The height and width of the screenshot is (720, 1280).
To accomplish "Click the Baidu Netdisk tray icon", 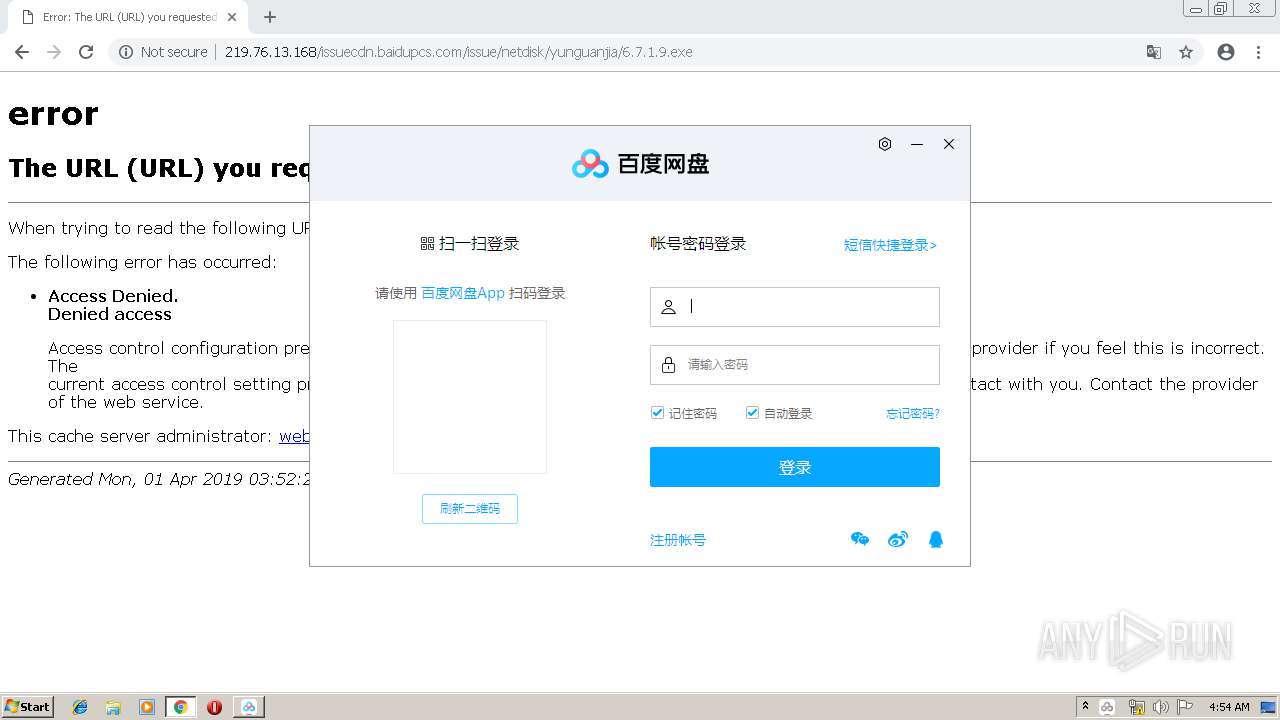I will pyautogui.click(x=1108, y=707).
